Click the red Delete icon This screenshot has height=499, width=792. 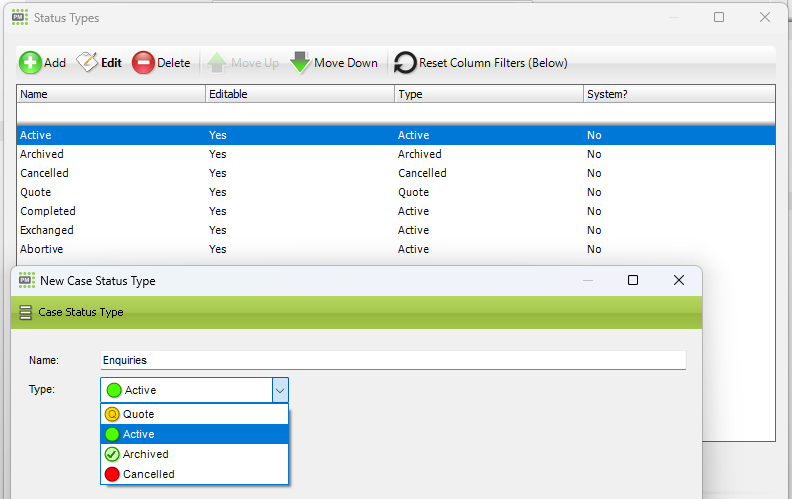(143, 63)
